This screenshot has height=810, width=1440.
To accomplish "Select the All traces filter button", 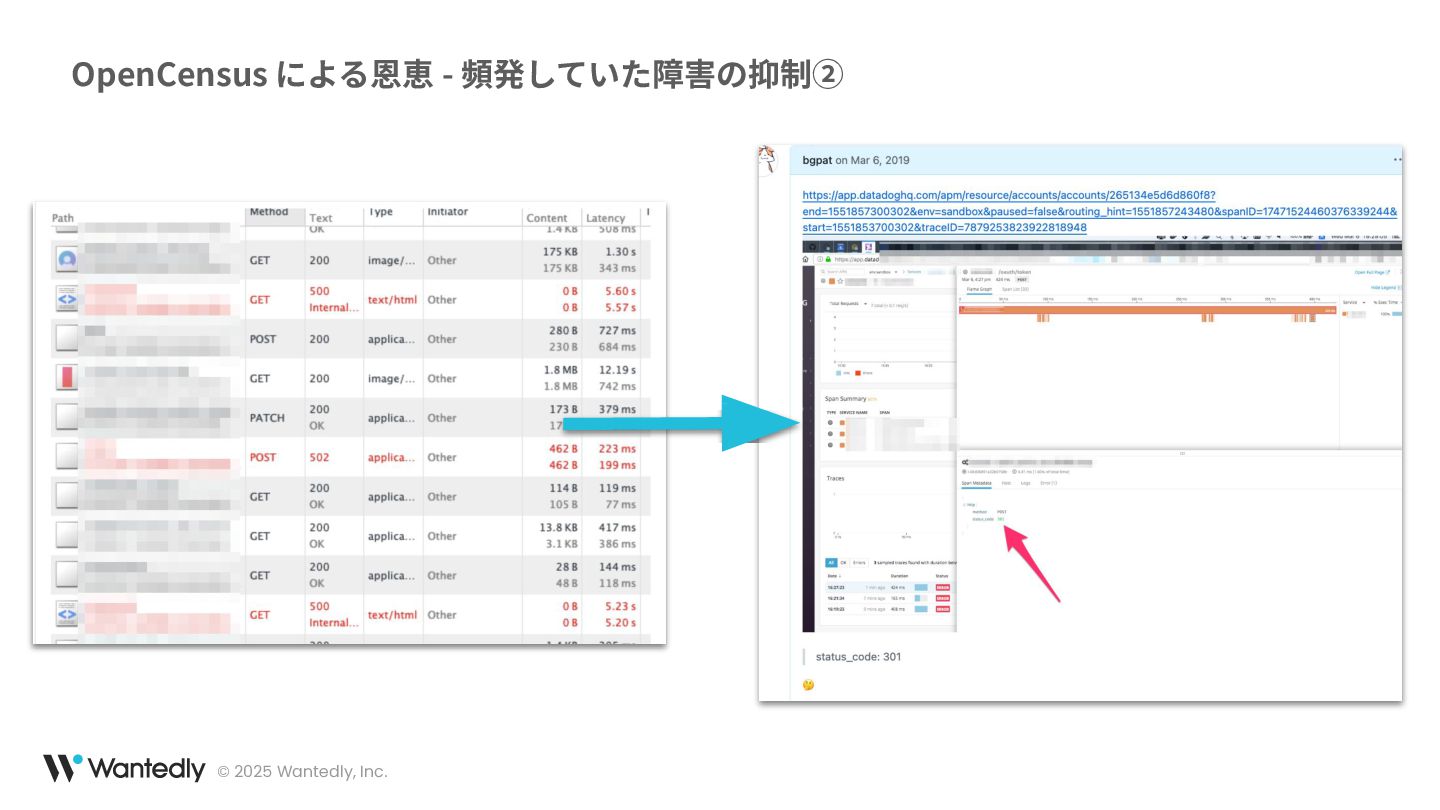I will coord(830,563).
